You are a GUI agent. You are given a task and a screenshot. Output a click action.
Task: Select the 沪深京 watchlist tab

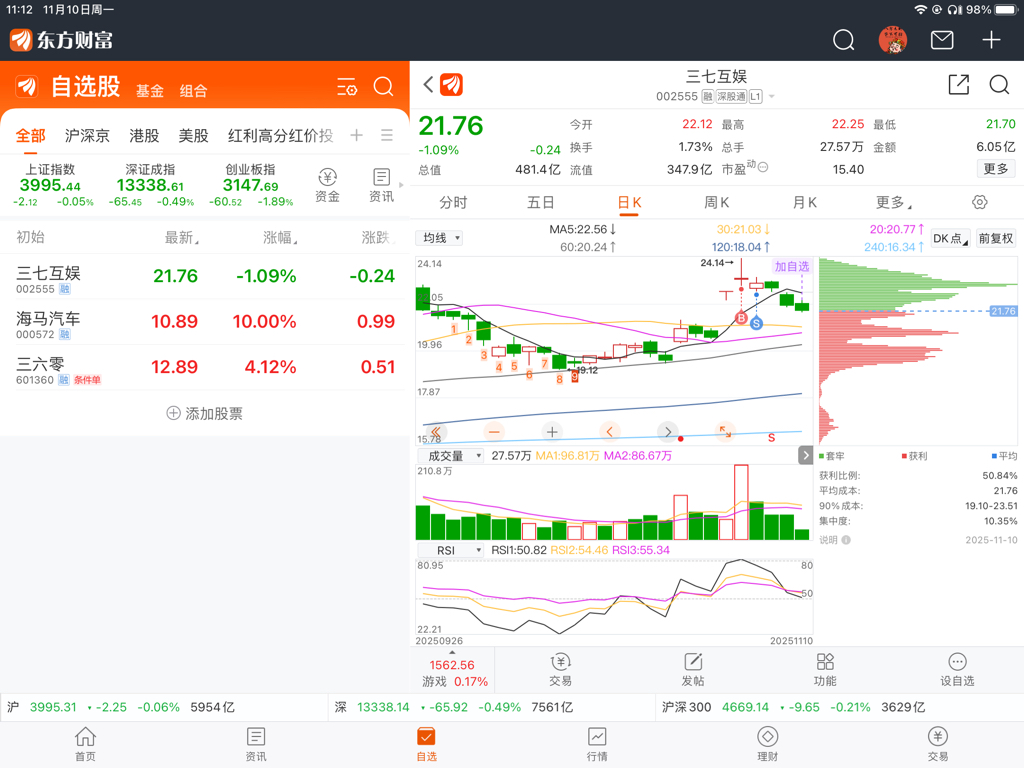tap(87, 135)
